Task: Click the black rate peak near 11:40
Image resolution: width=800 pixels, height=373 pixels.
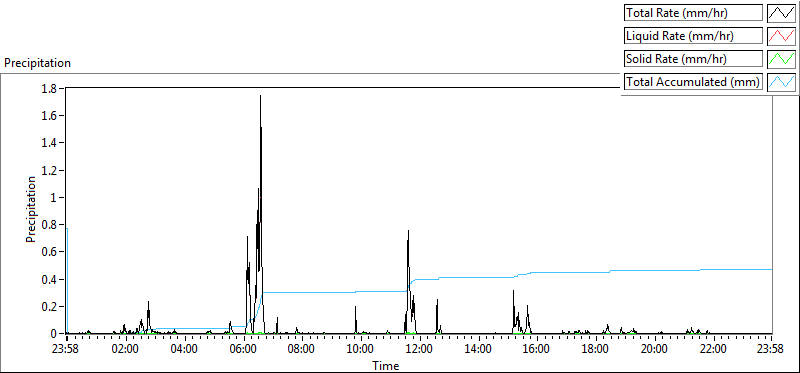Action: 408,231
